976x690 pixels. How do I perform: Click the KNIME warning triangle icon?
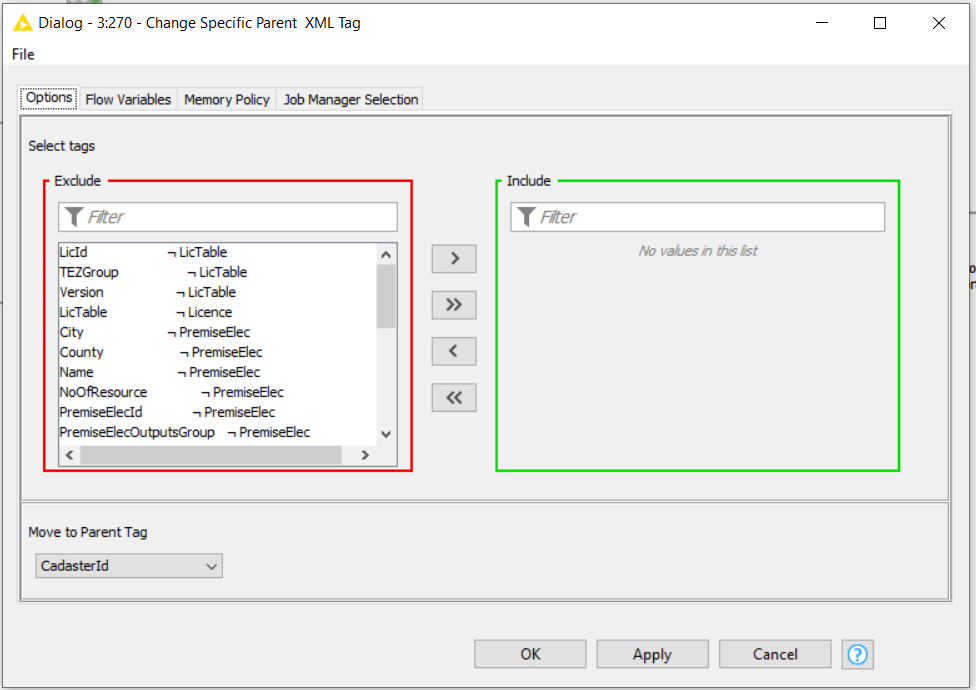pos(22,23)
